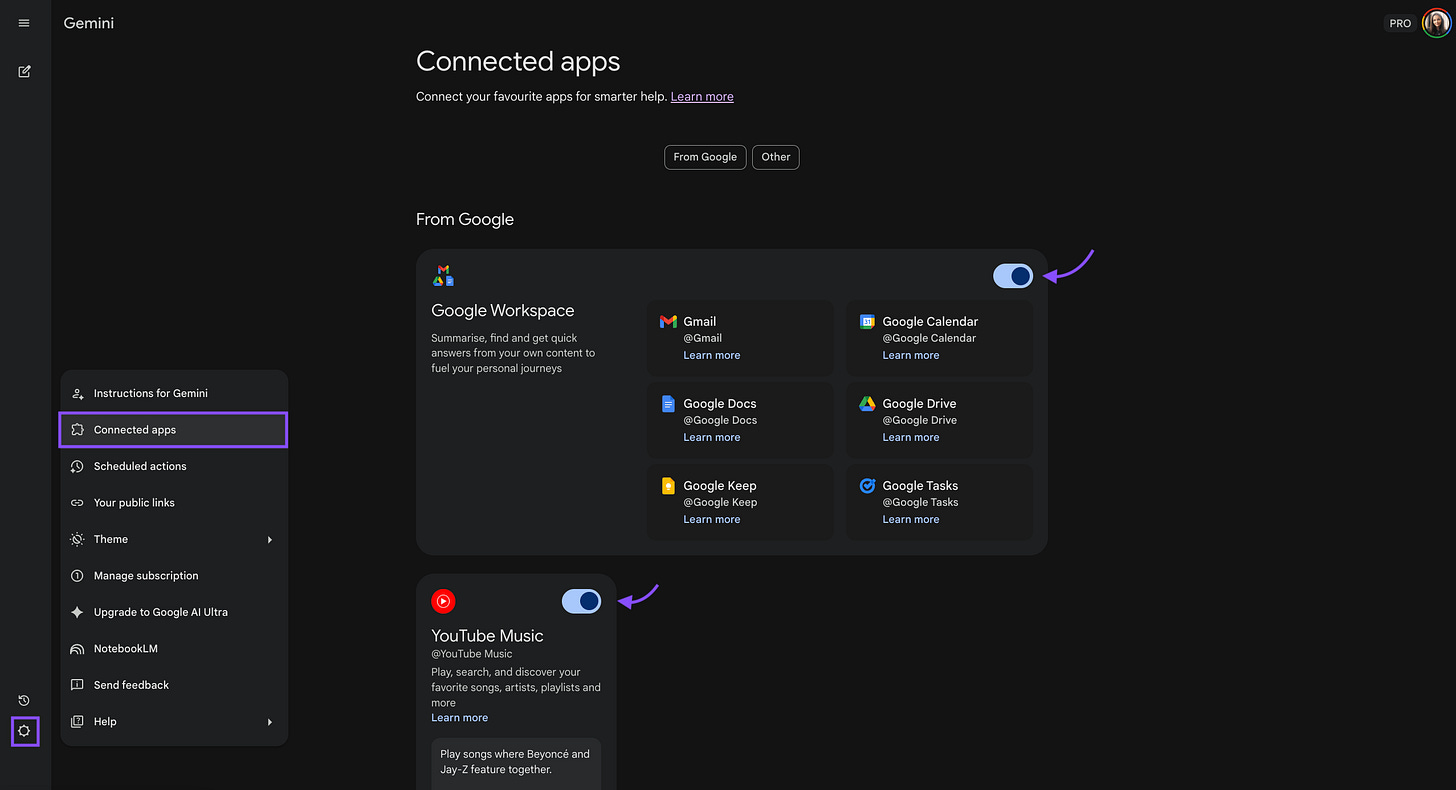Open Scheduled actions from the menu
1456x790 pixels.
141,466
